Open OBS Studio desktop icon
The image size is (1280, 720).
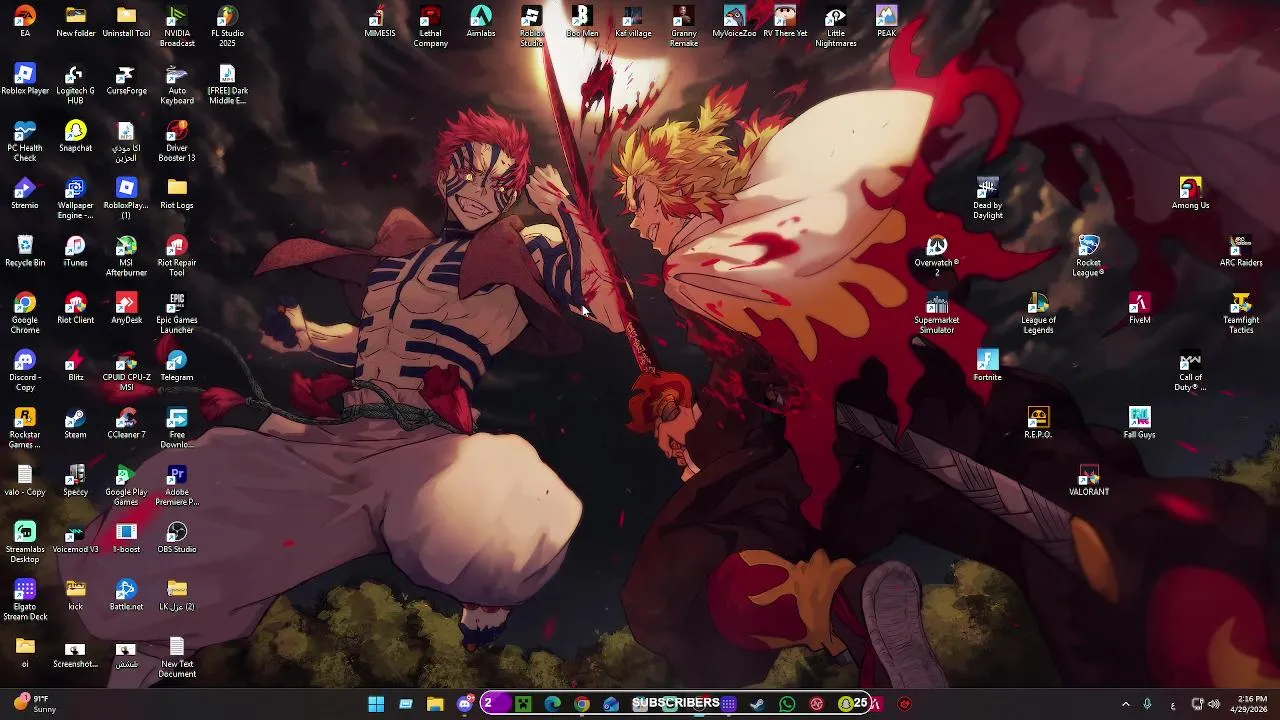point(177,538)
